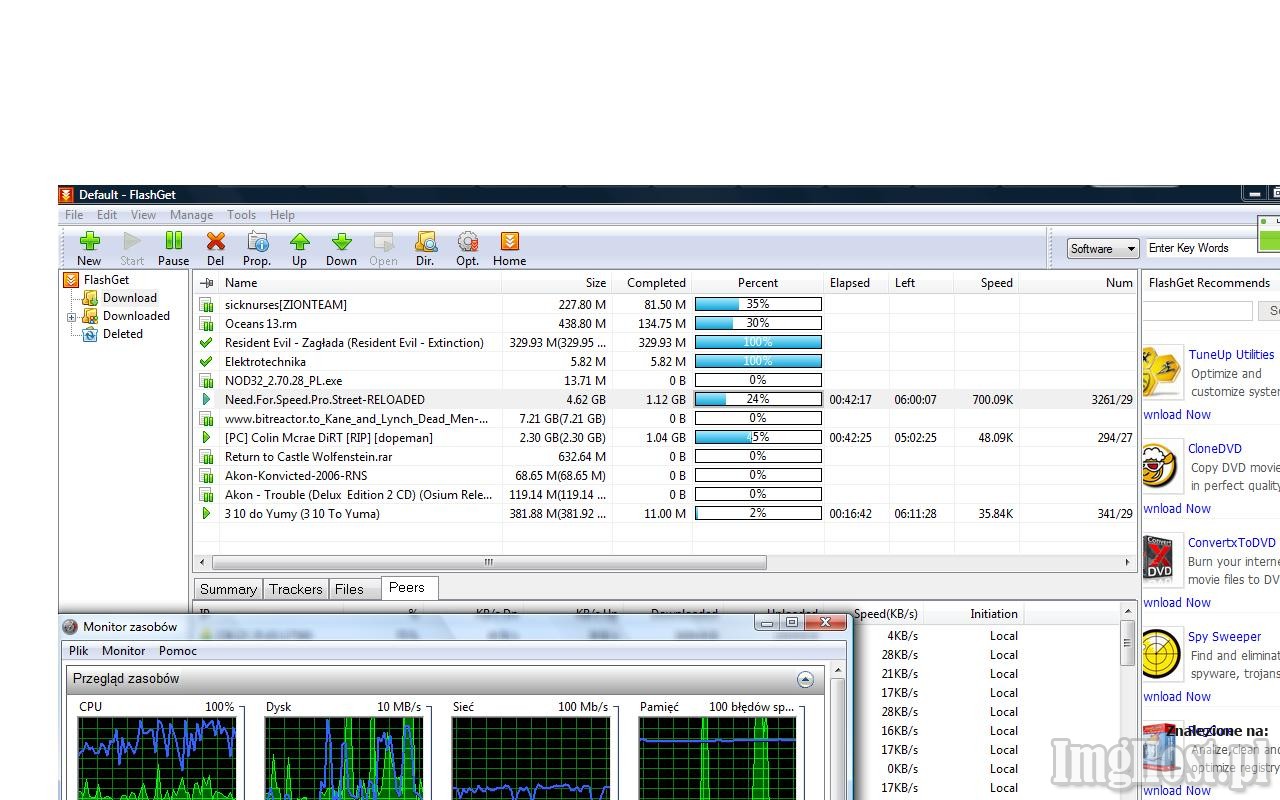Select the Akon-Konvicted-2006-RNS row
The image size is (1280, 800).
coord(665,476)
